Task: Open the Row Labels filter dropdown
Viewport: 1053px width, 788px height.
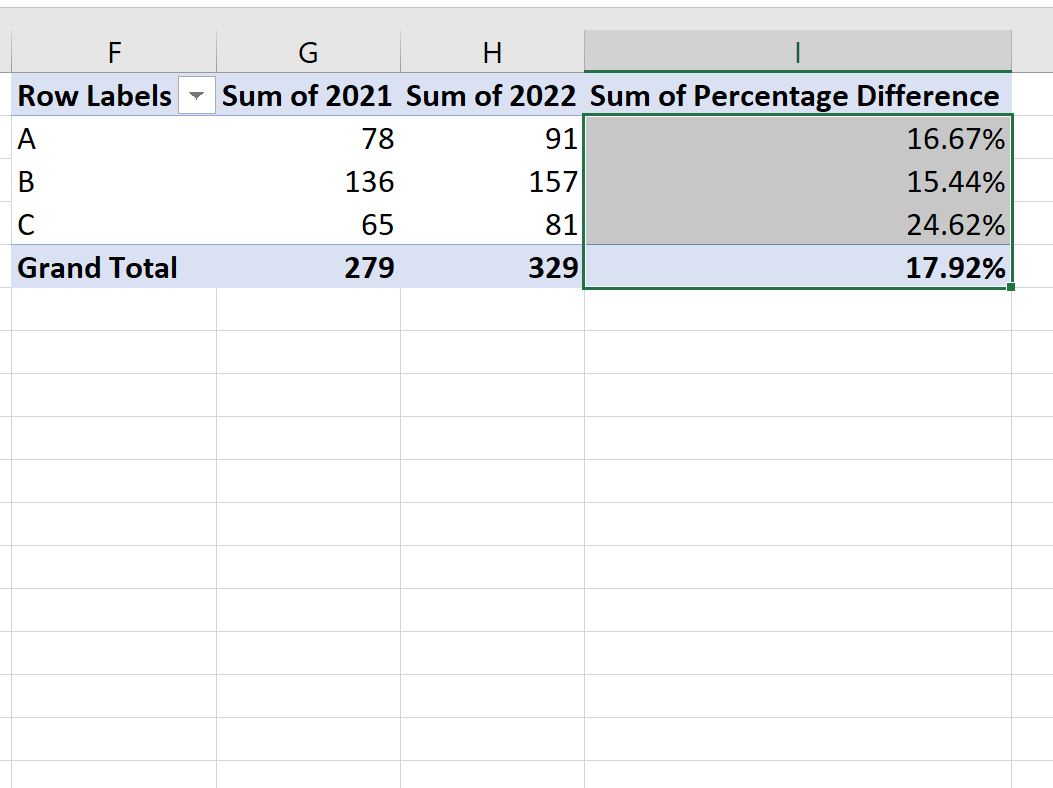Action: pos(196,96)
